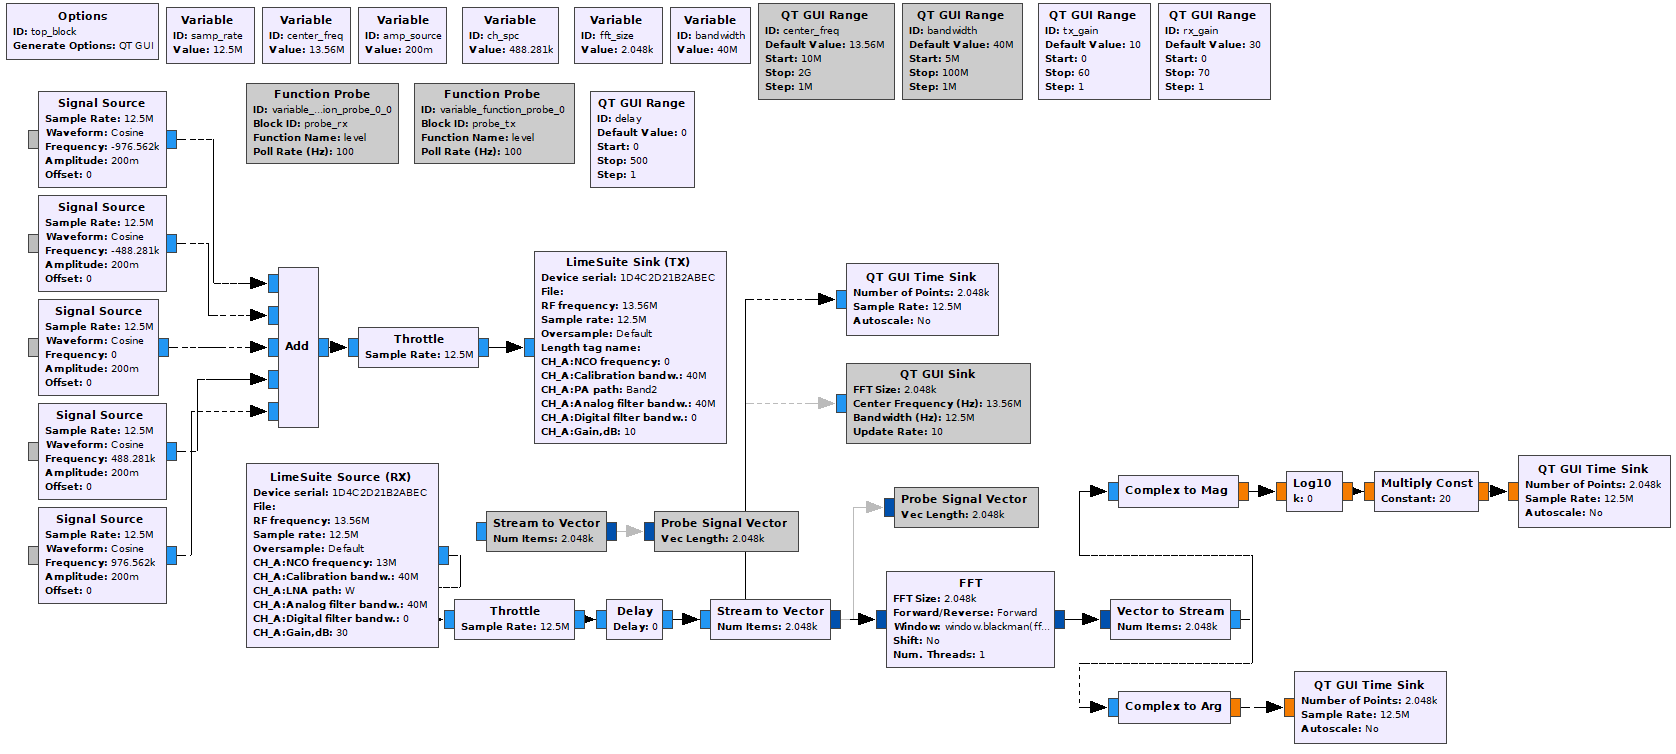Select Probe Signal Vector next to disabled Stream to Vector
This screenshot has height=754, width=1676.
pyautogui.click(x=726, y=532)
